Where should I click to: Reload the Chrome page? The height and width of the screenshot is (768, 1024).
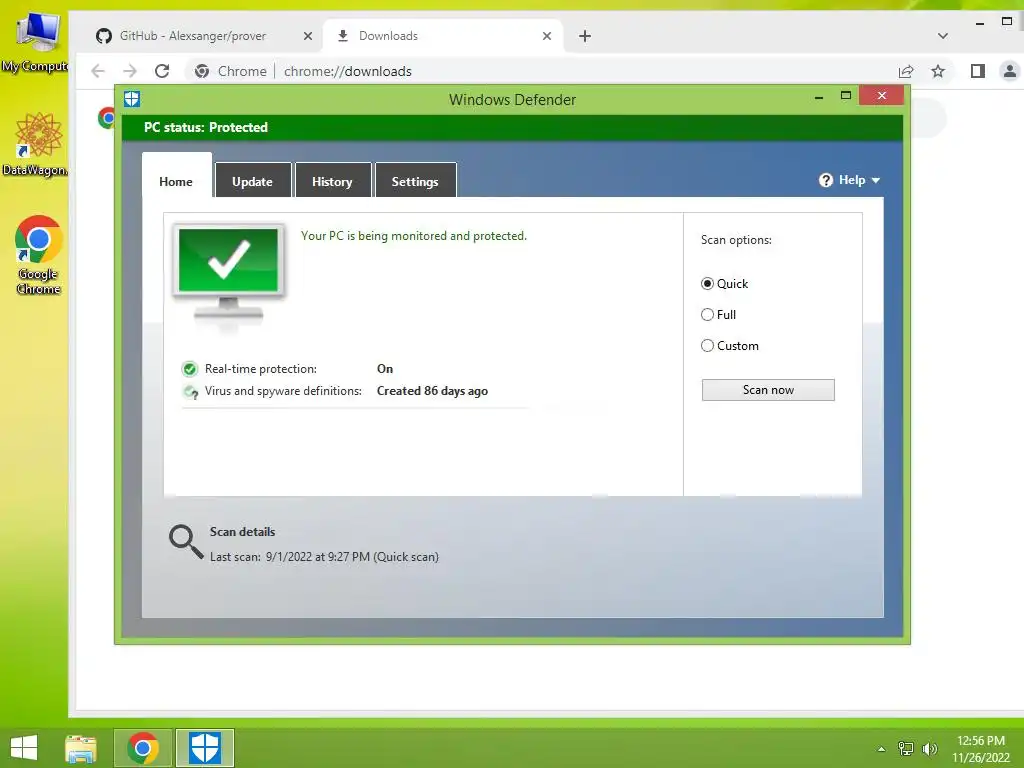pos(162,71)
